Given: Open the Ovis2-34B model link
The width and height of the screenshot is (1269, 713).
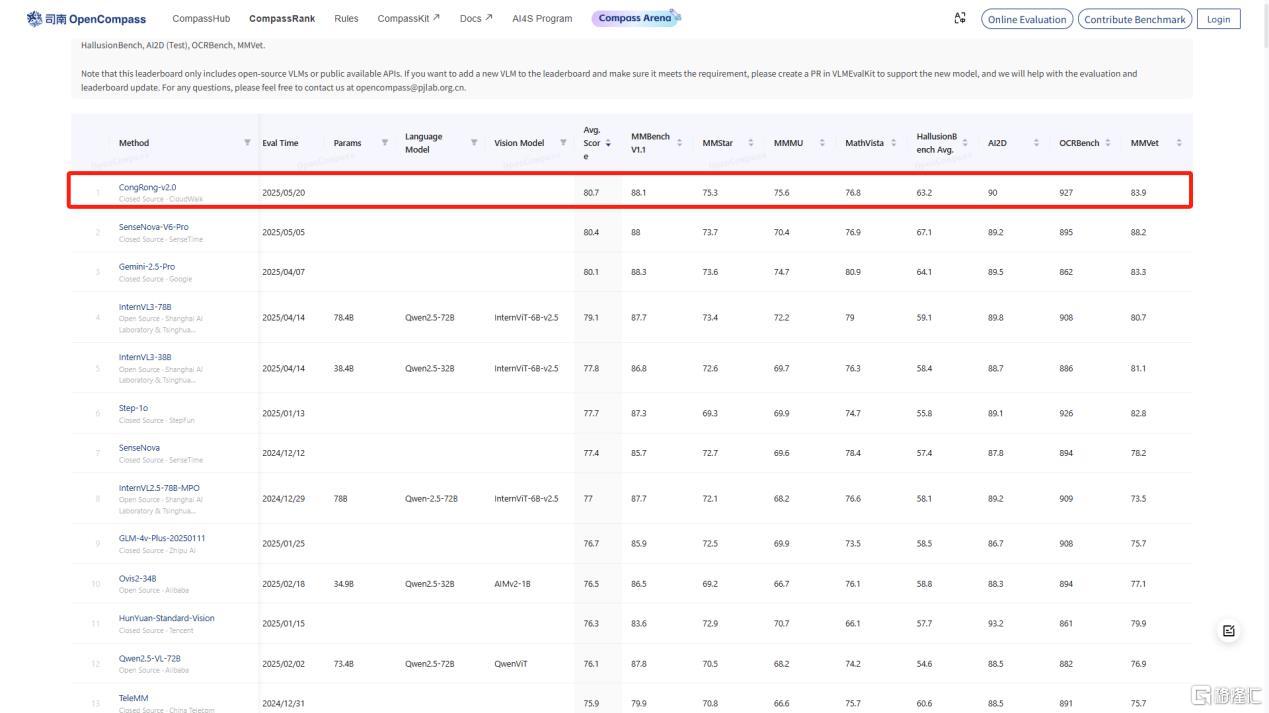Looking at the screenshot, I should 137,578.
